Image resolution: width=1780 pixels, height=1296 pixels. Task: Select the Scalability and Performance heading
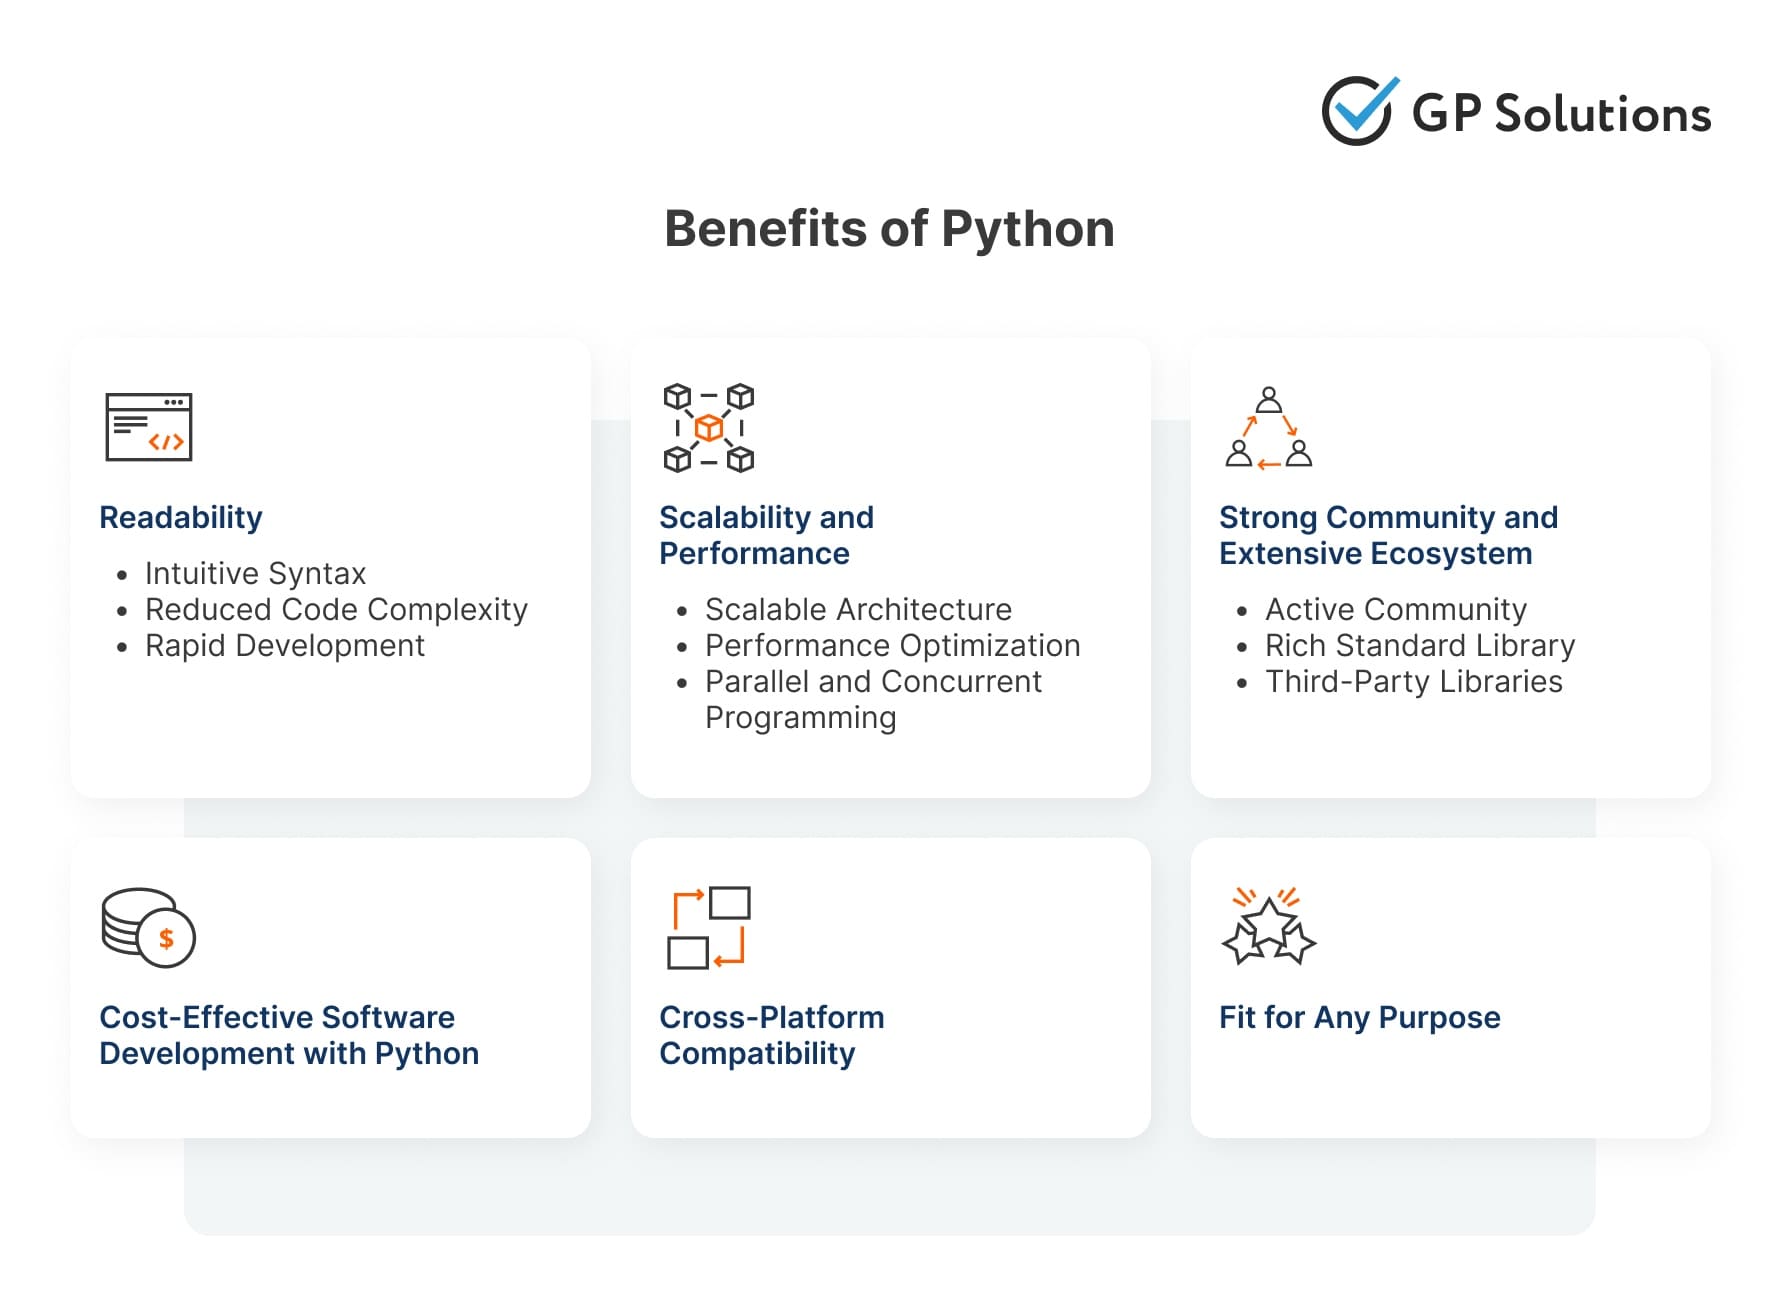coord(766,535)
